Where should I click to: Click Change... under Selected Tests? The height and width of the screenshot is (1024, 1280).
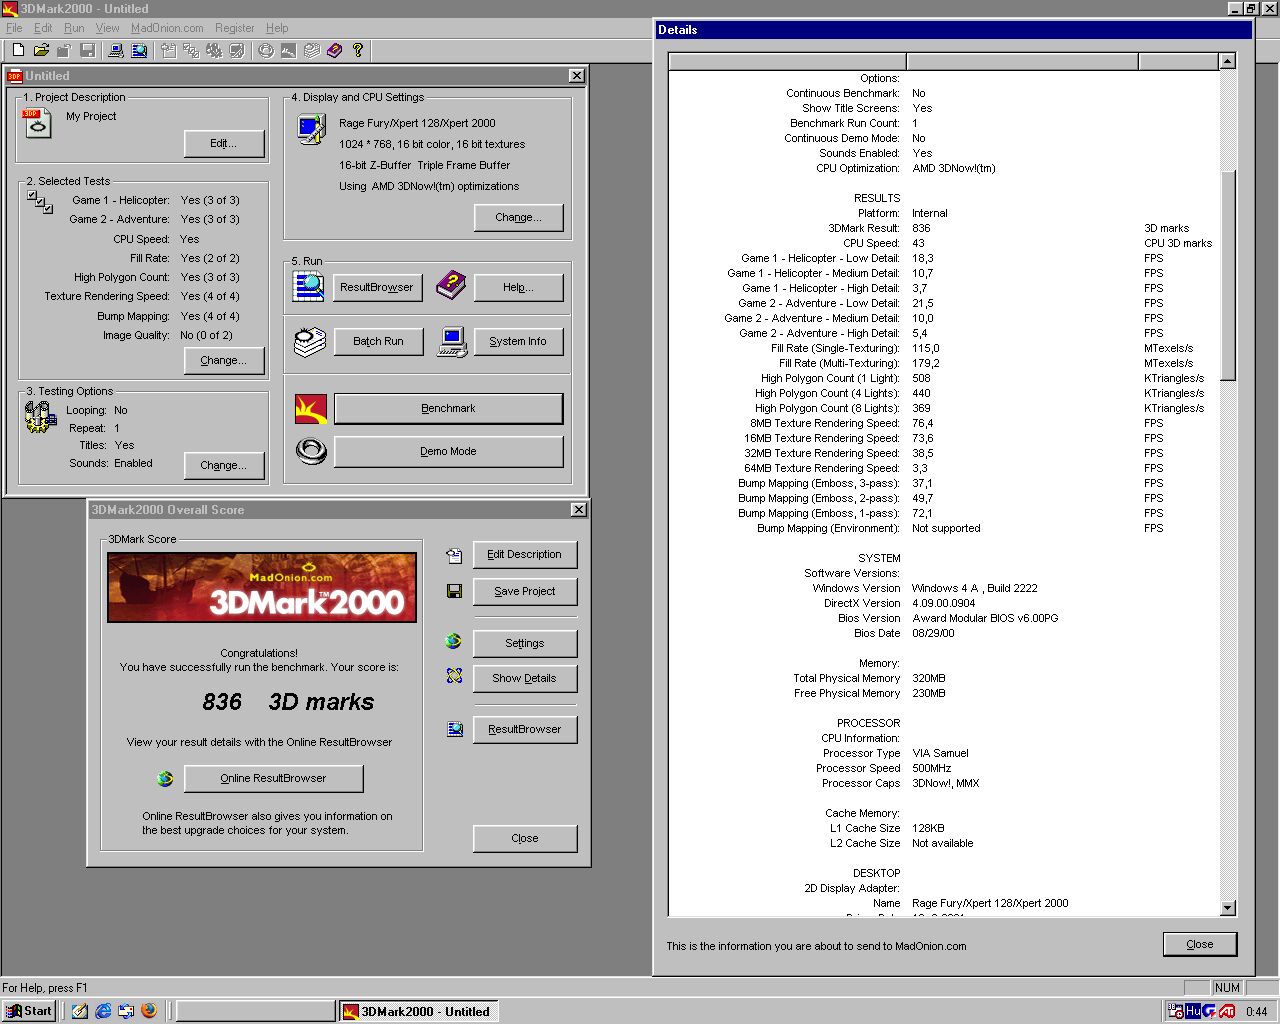224,361
